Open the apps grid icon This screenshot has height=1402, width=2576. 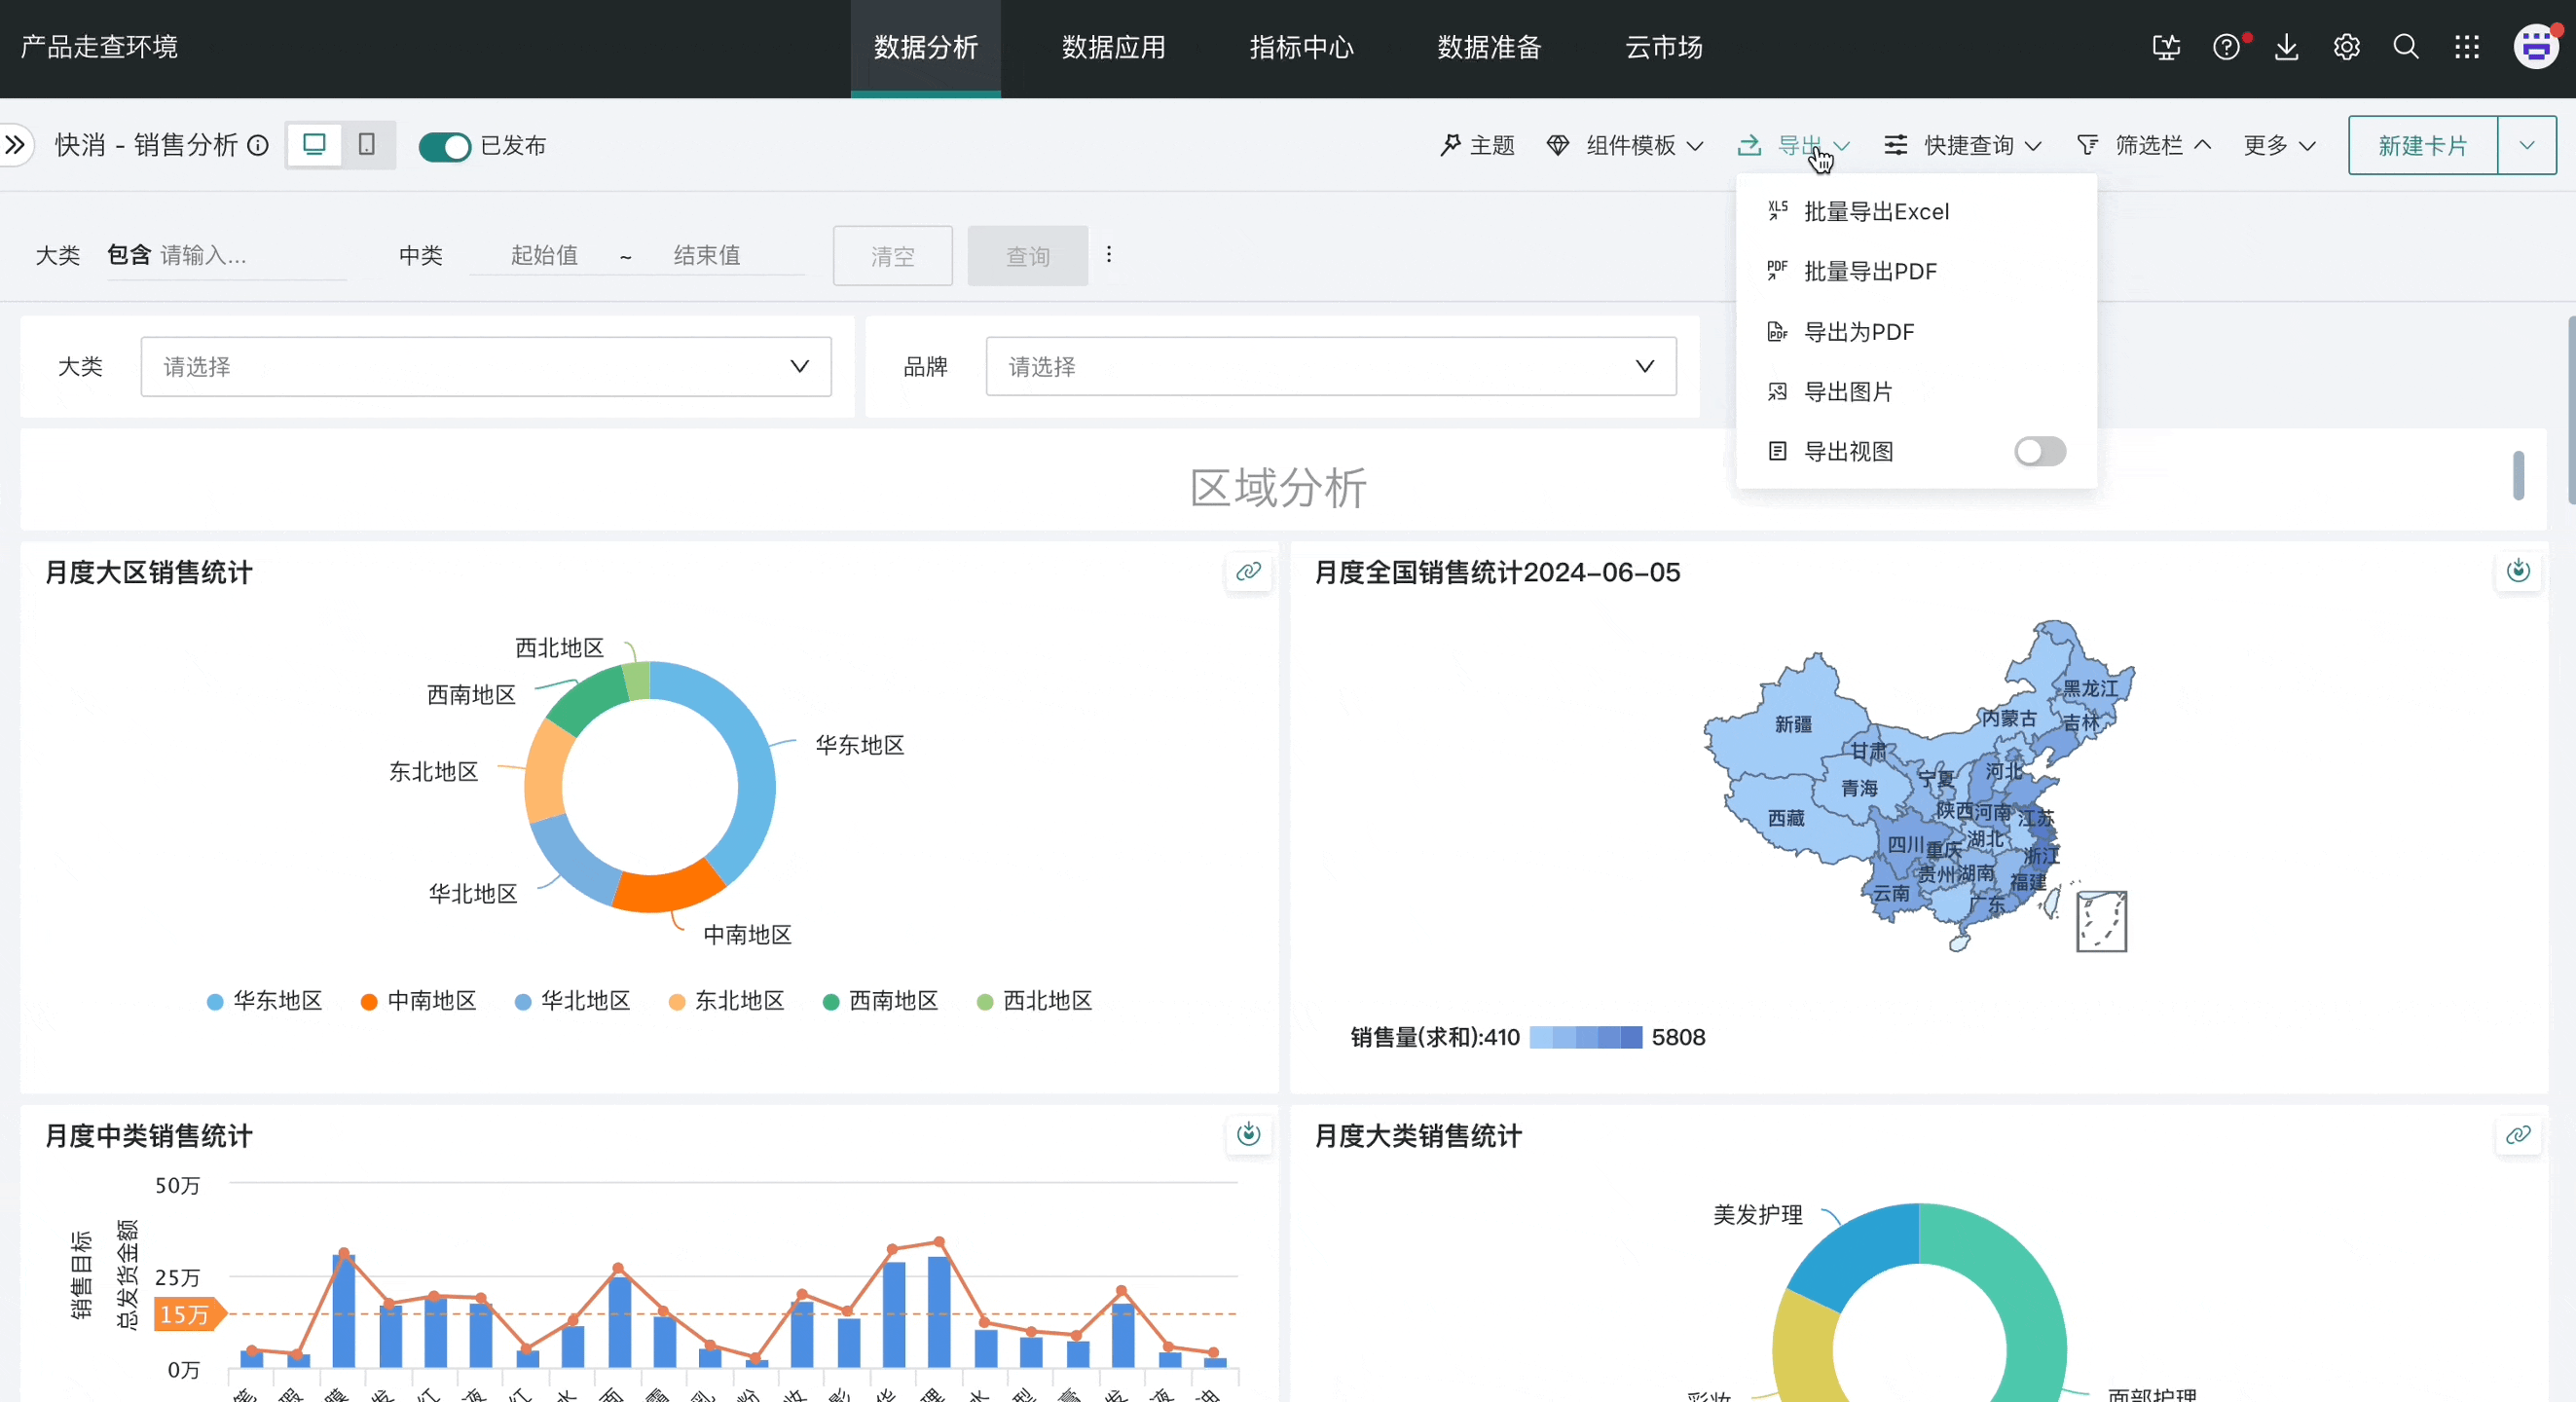point(2467,47)
